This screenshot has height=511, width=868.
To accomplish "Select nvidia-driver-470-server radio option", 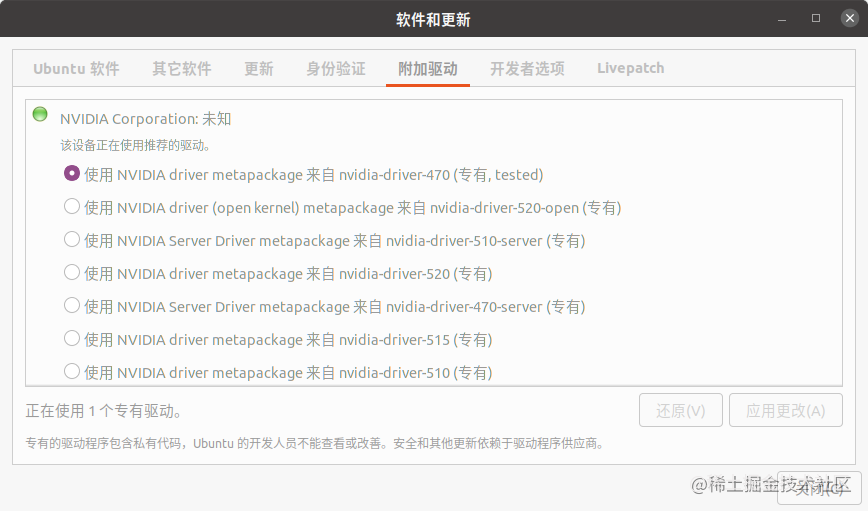I will point(72,305).
